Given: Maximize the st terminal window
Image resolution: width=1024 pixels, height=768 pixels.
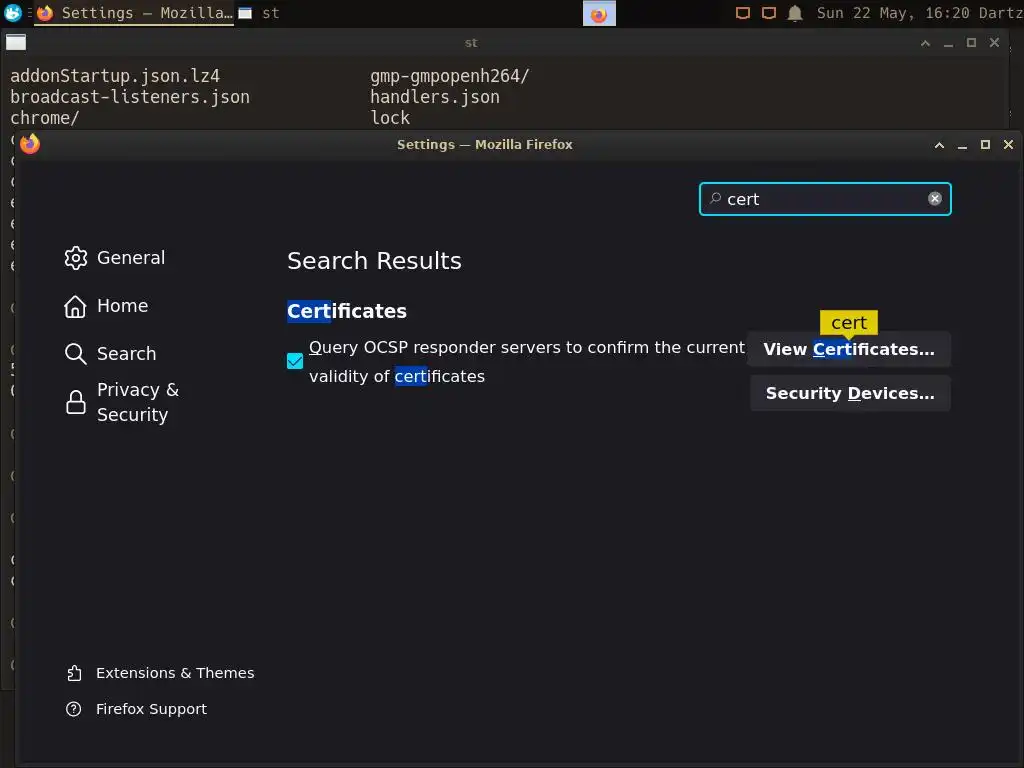Looking at the screenshot, I should pyautogui.click(x=971, y=42).
